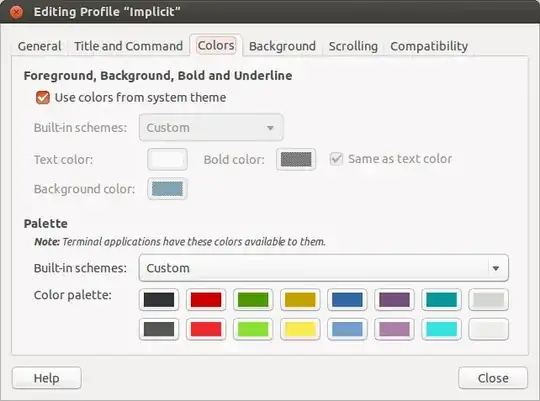Open the dark blue palette swatch

point(347,300)
